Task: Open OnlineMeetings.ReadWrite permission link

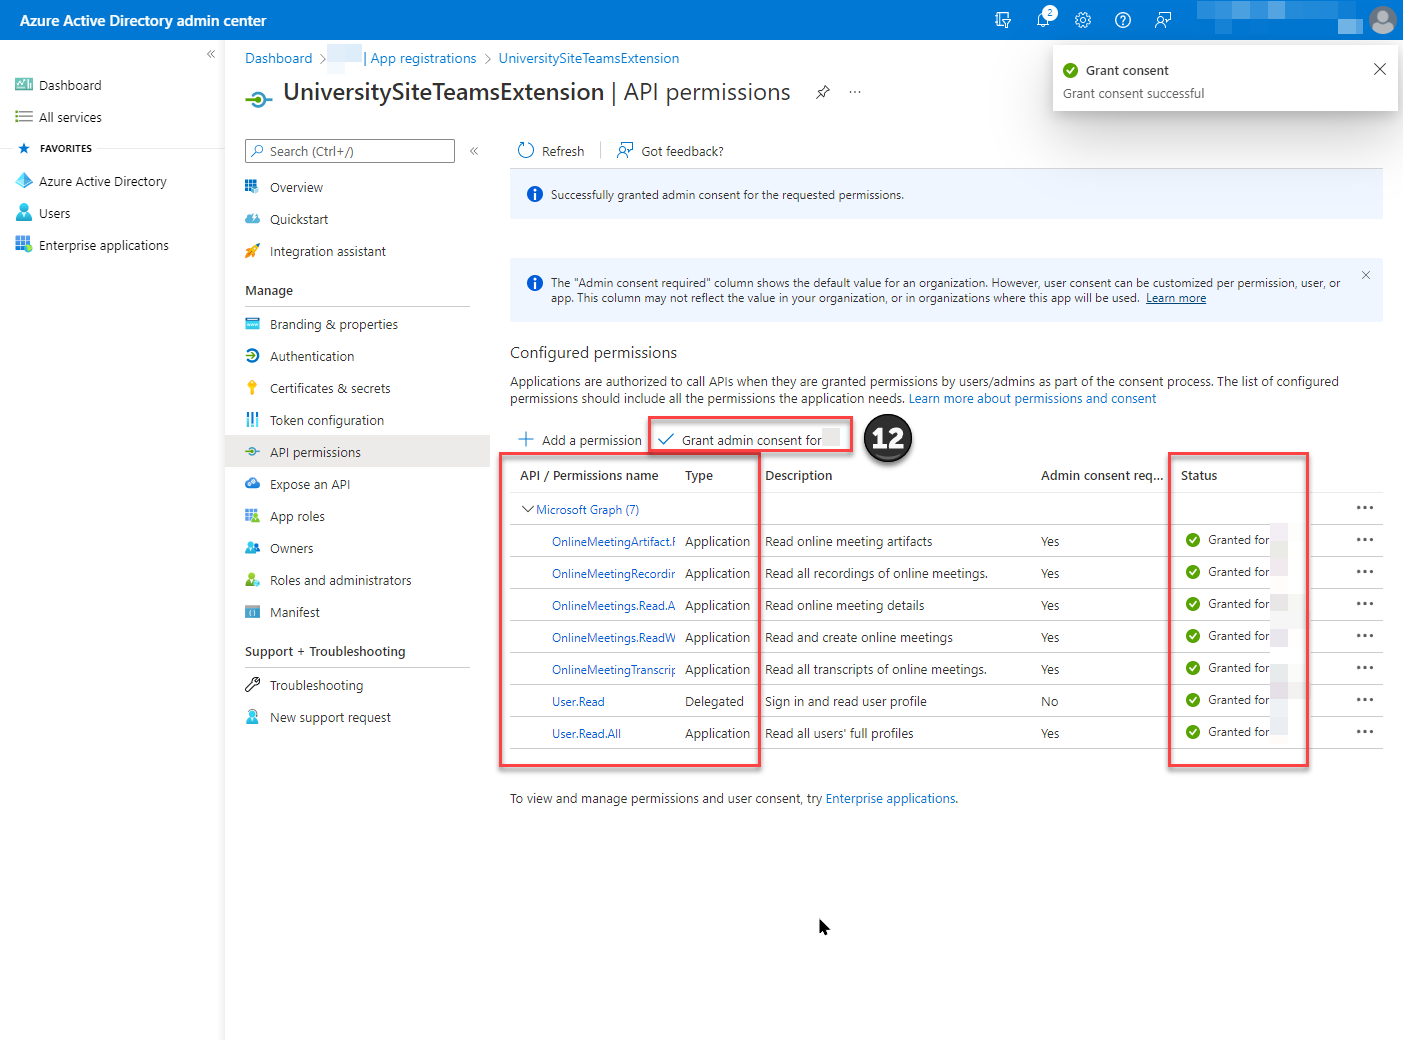Action: pyautogui.click(x=613, y=637)
